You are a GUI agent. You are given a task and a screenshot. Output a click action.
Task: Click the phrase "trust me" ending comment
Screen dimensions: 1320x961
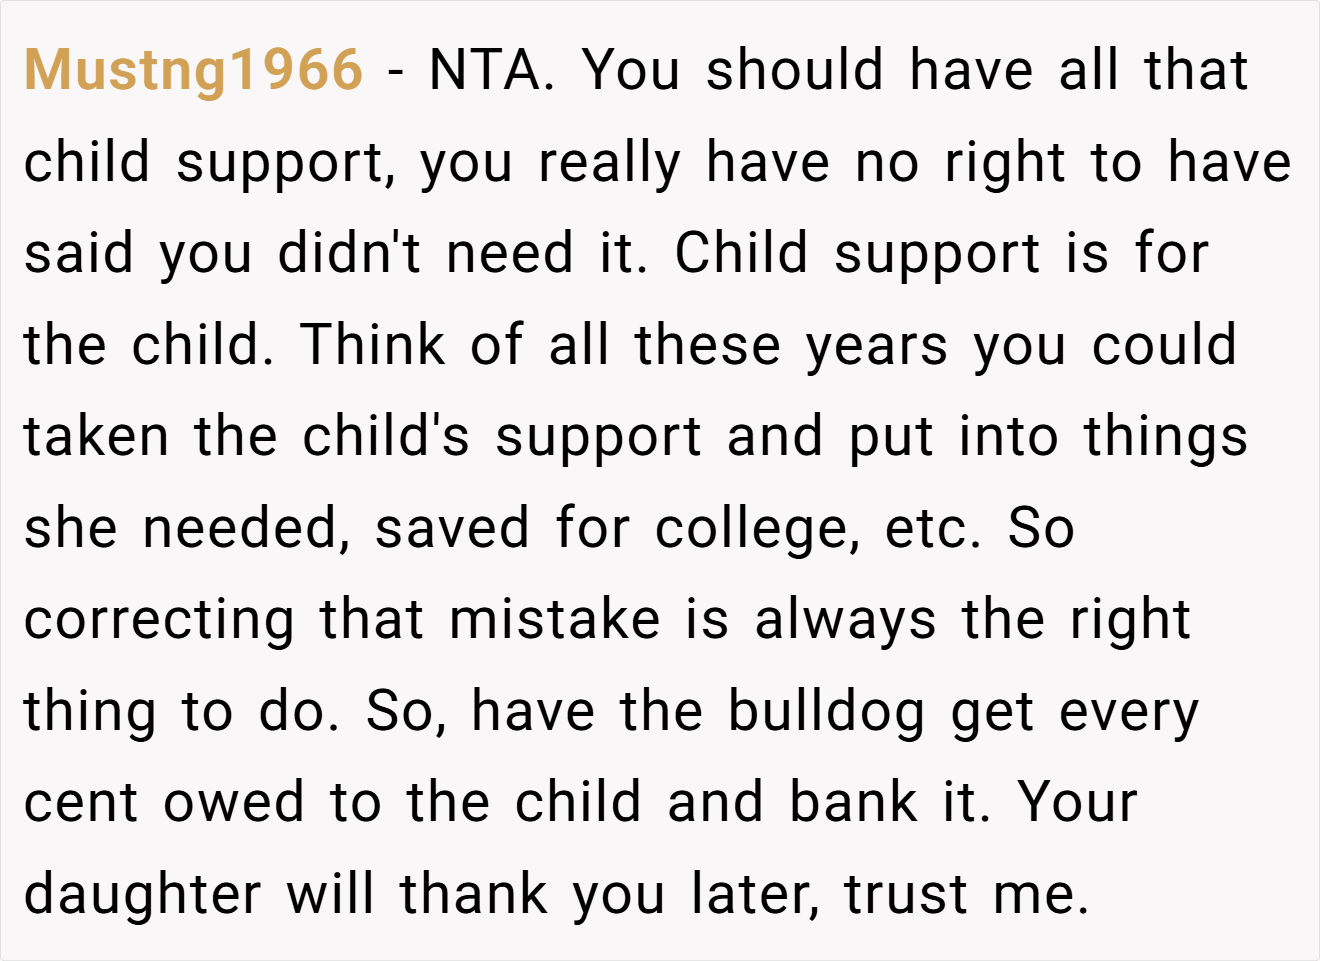pos(966,895)
